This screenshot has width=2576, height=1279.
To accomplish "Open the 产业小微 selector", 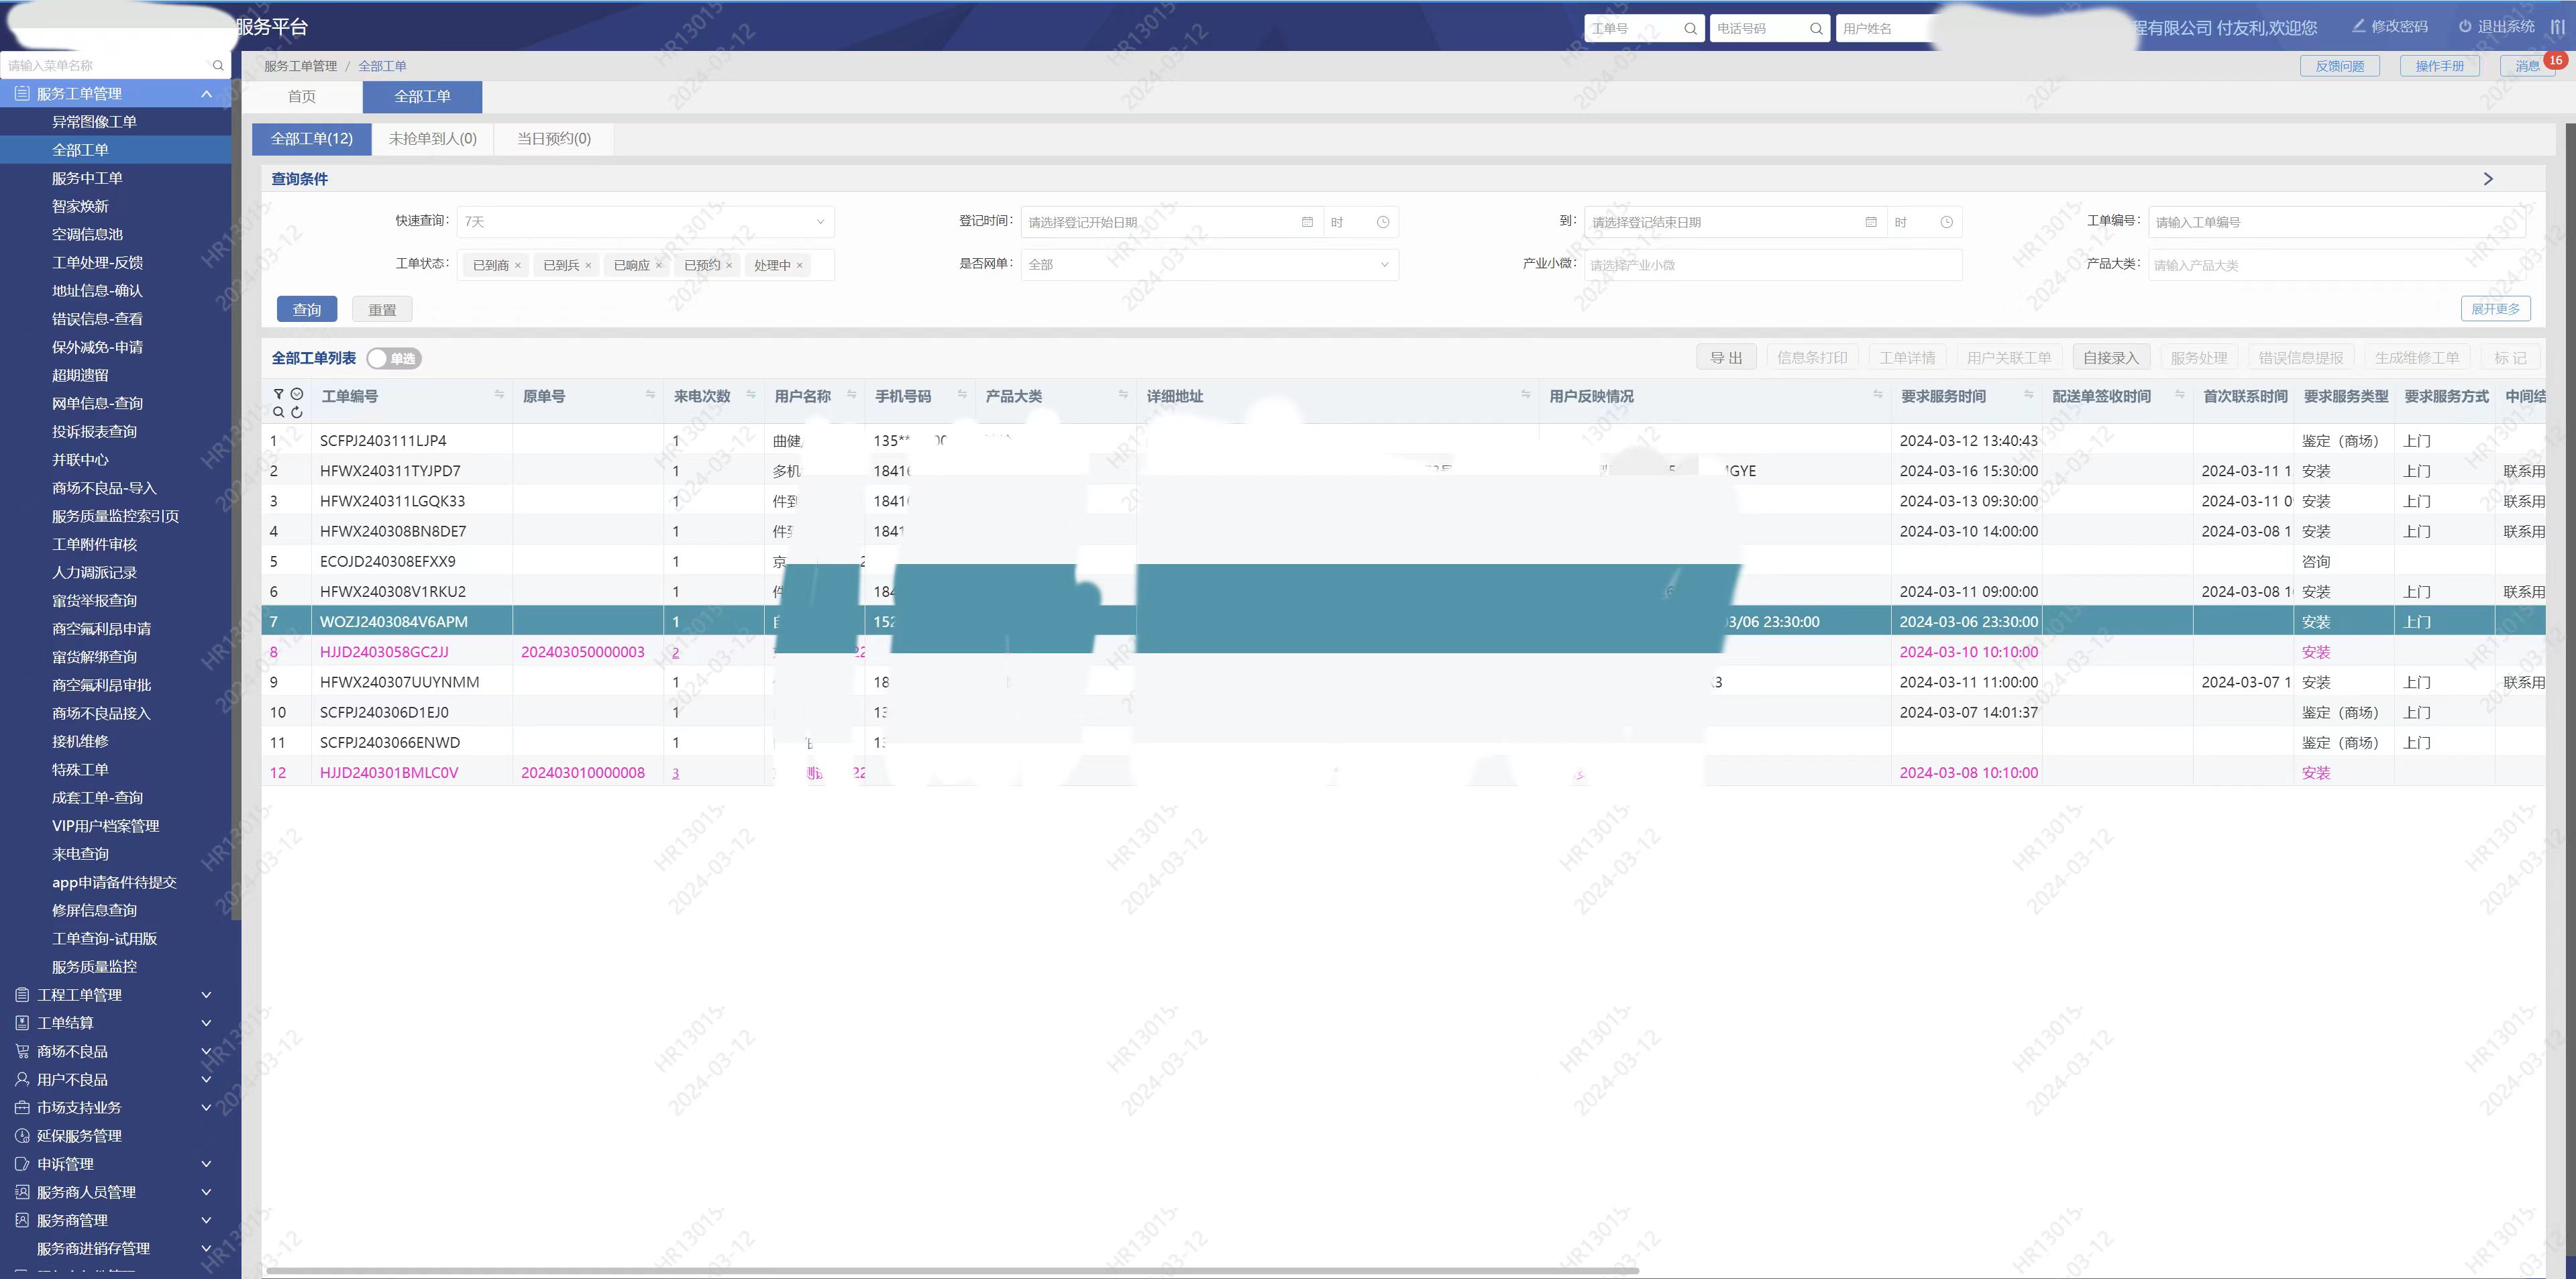I will click(1773, 265).
